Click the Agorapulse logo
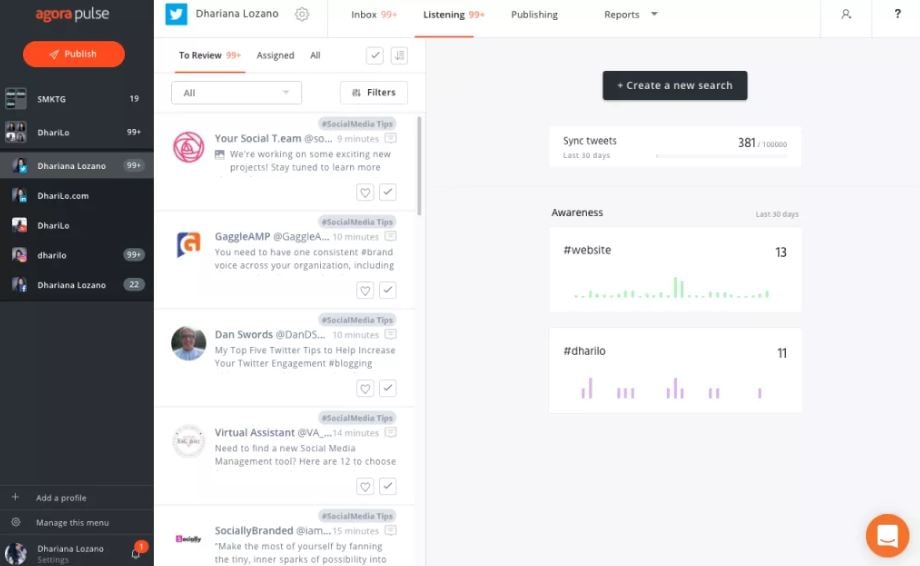This screenshot has width=920, height=566. [72, 14]
